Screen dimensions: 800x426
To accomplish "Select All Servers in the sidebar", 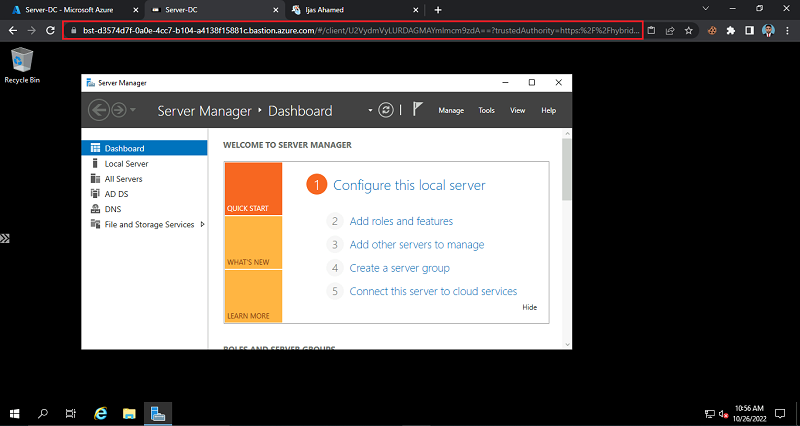I will [x=144, y=179].
